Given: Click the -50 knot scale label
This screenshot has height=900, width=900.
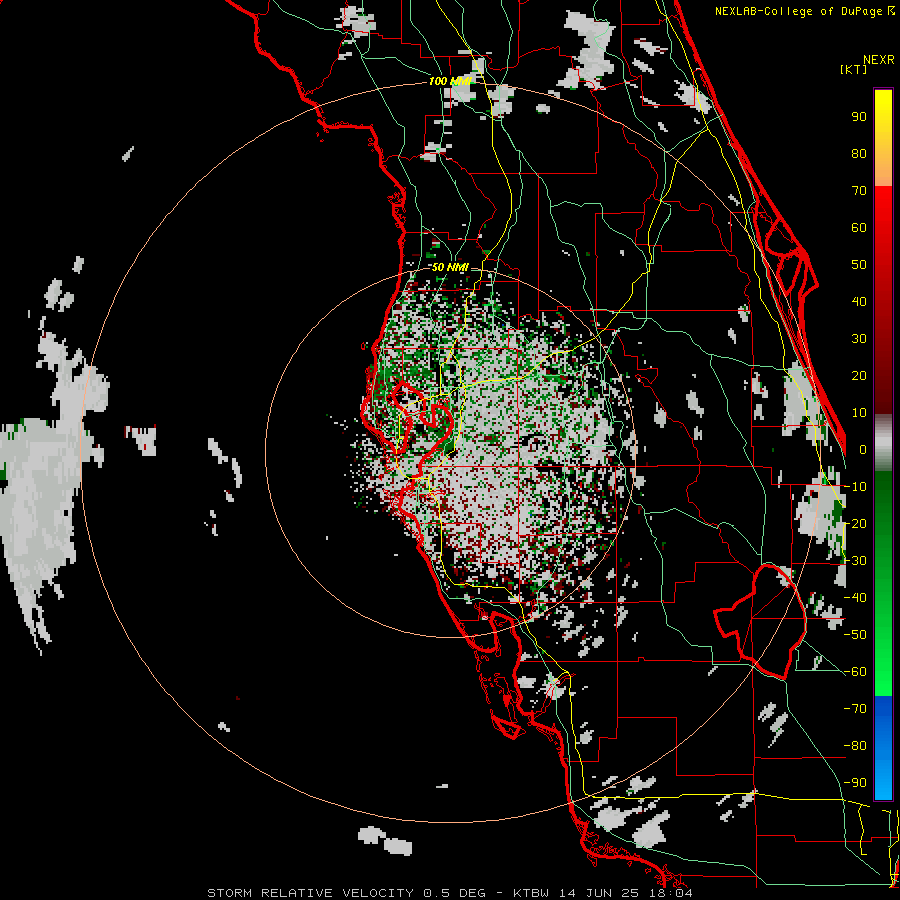Looking at the screenshot, I should [x=855, y=635].
